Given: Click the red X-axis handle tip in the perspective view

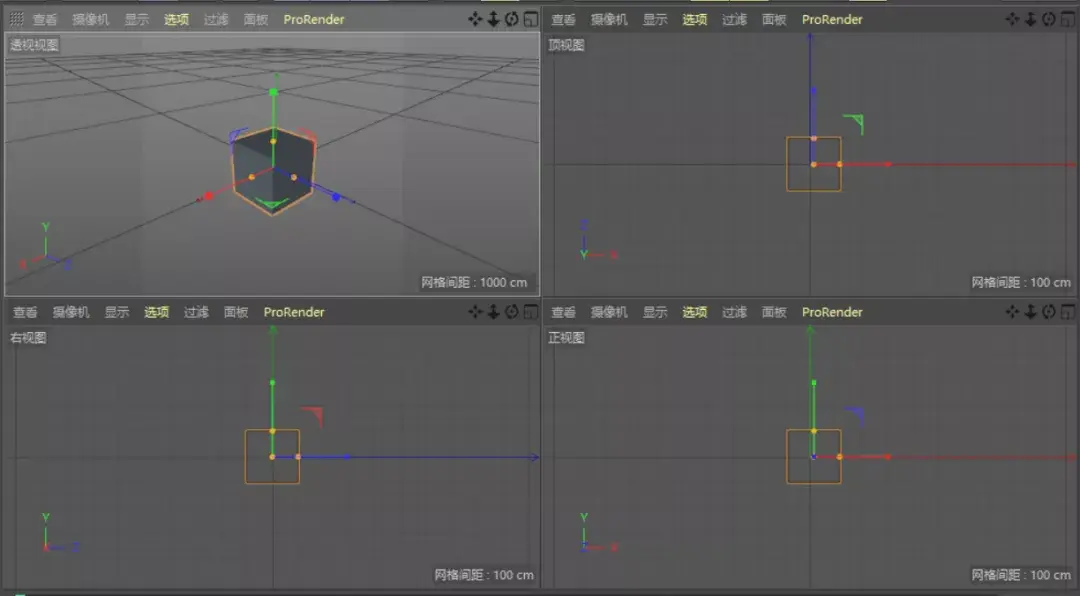Looking at the screenshot, I should [x=209, y=196].
